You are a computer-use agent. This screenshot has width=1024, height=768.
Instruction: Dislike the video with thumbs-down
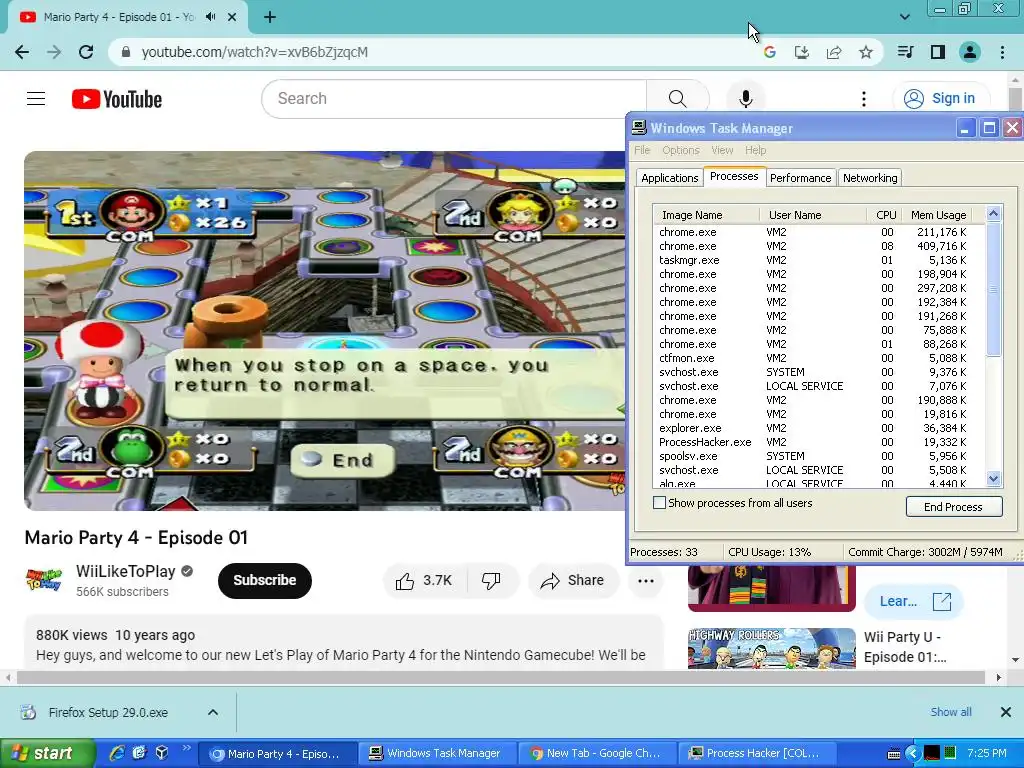[491, 581]
